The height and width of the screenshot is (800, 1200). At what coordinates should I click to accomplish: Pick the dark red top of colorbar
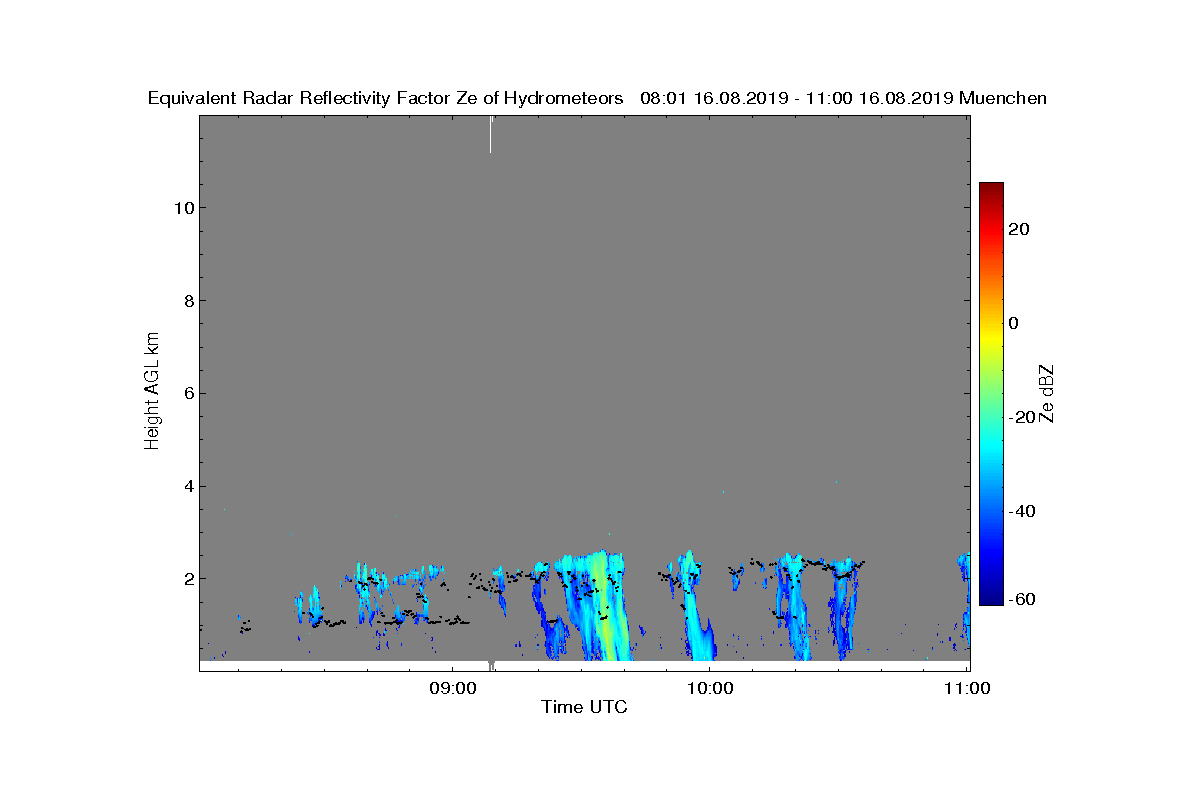[991, 187]
